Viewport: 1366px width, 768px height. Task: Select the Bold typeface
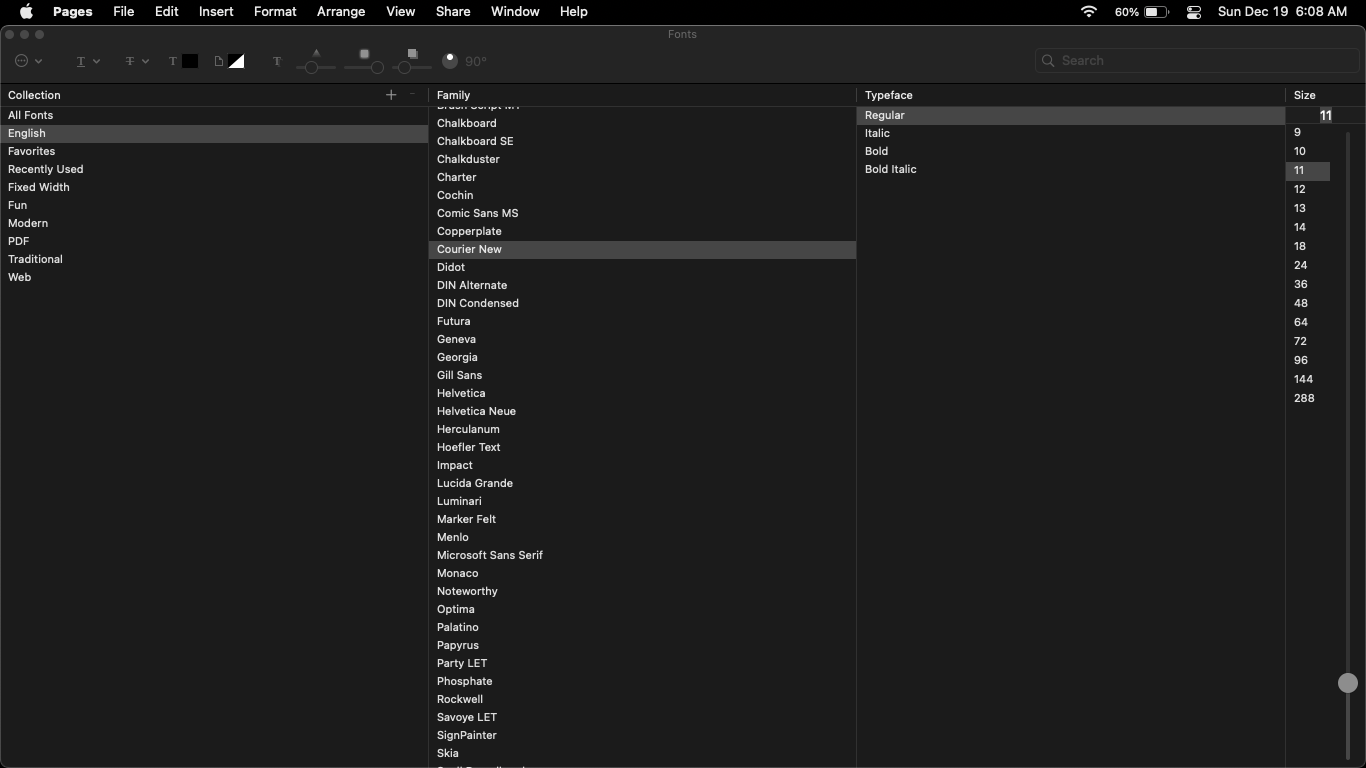(1071, 151)
